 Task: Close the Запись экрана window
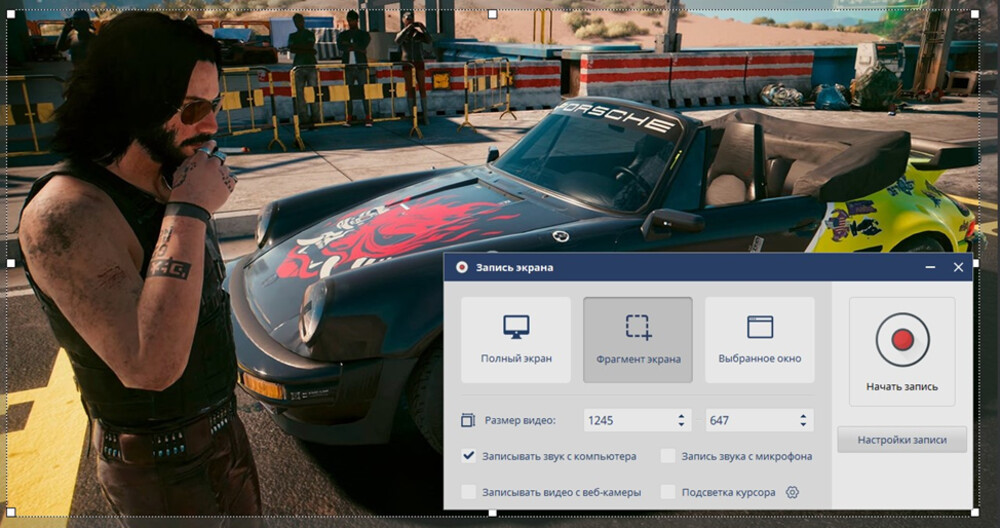pyautogui.click(x=959, y=267)
